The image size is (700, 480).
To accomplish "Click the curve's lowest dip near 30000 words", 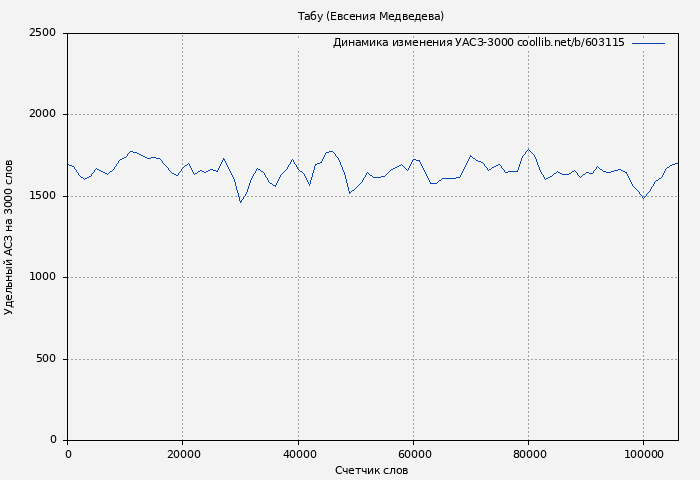I will pos(240,202).
